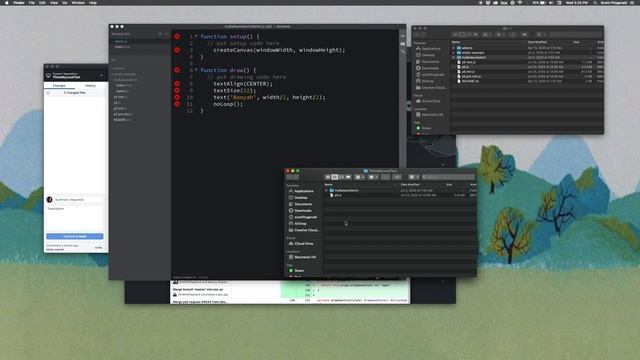Click Wi-Fi icon in the menu bar

coord(520,2)
